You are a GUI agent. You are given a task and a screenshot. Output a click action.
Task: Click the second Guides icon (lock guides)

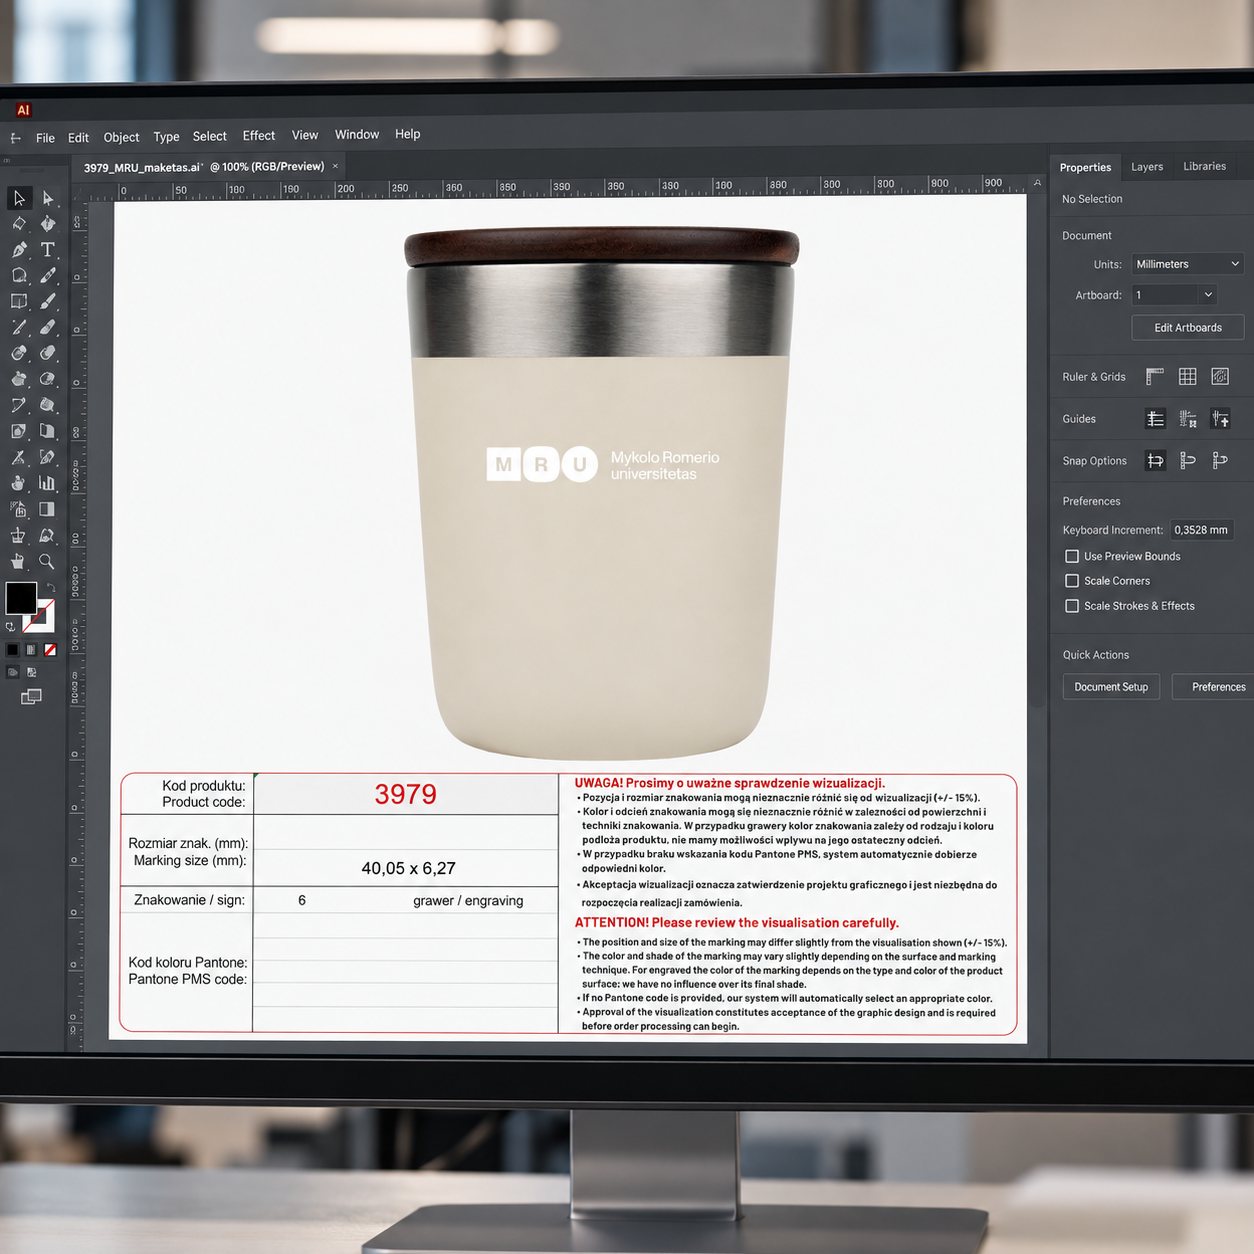coord(1188,419)
